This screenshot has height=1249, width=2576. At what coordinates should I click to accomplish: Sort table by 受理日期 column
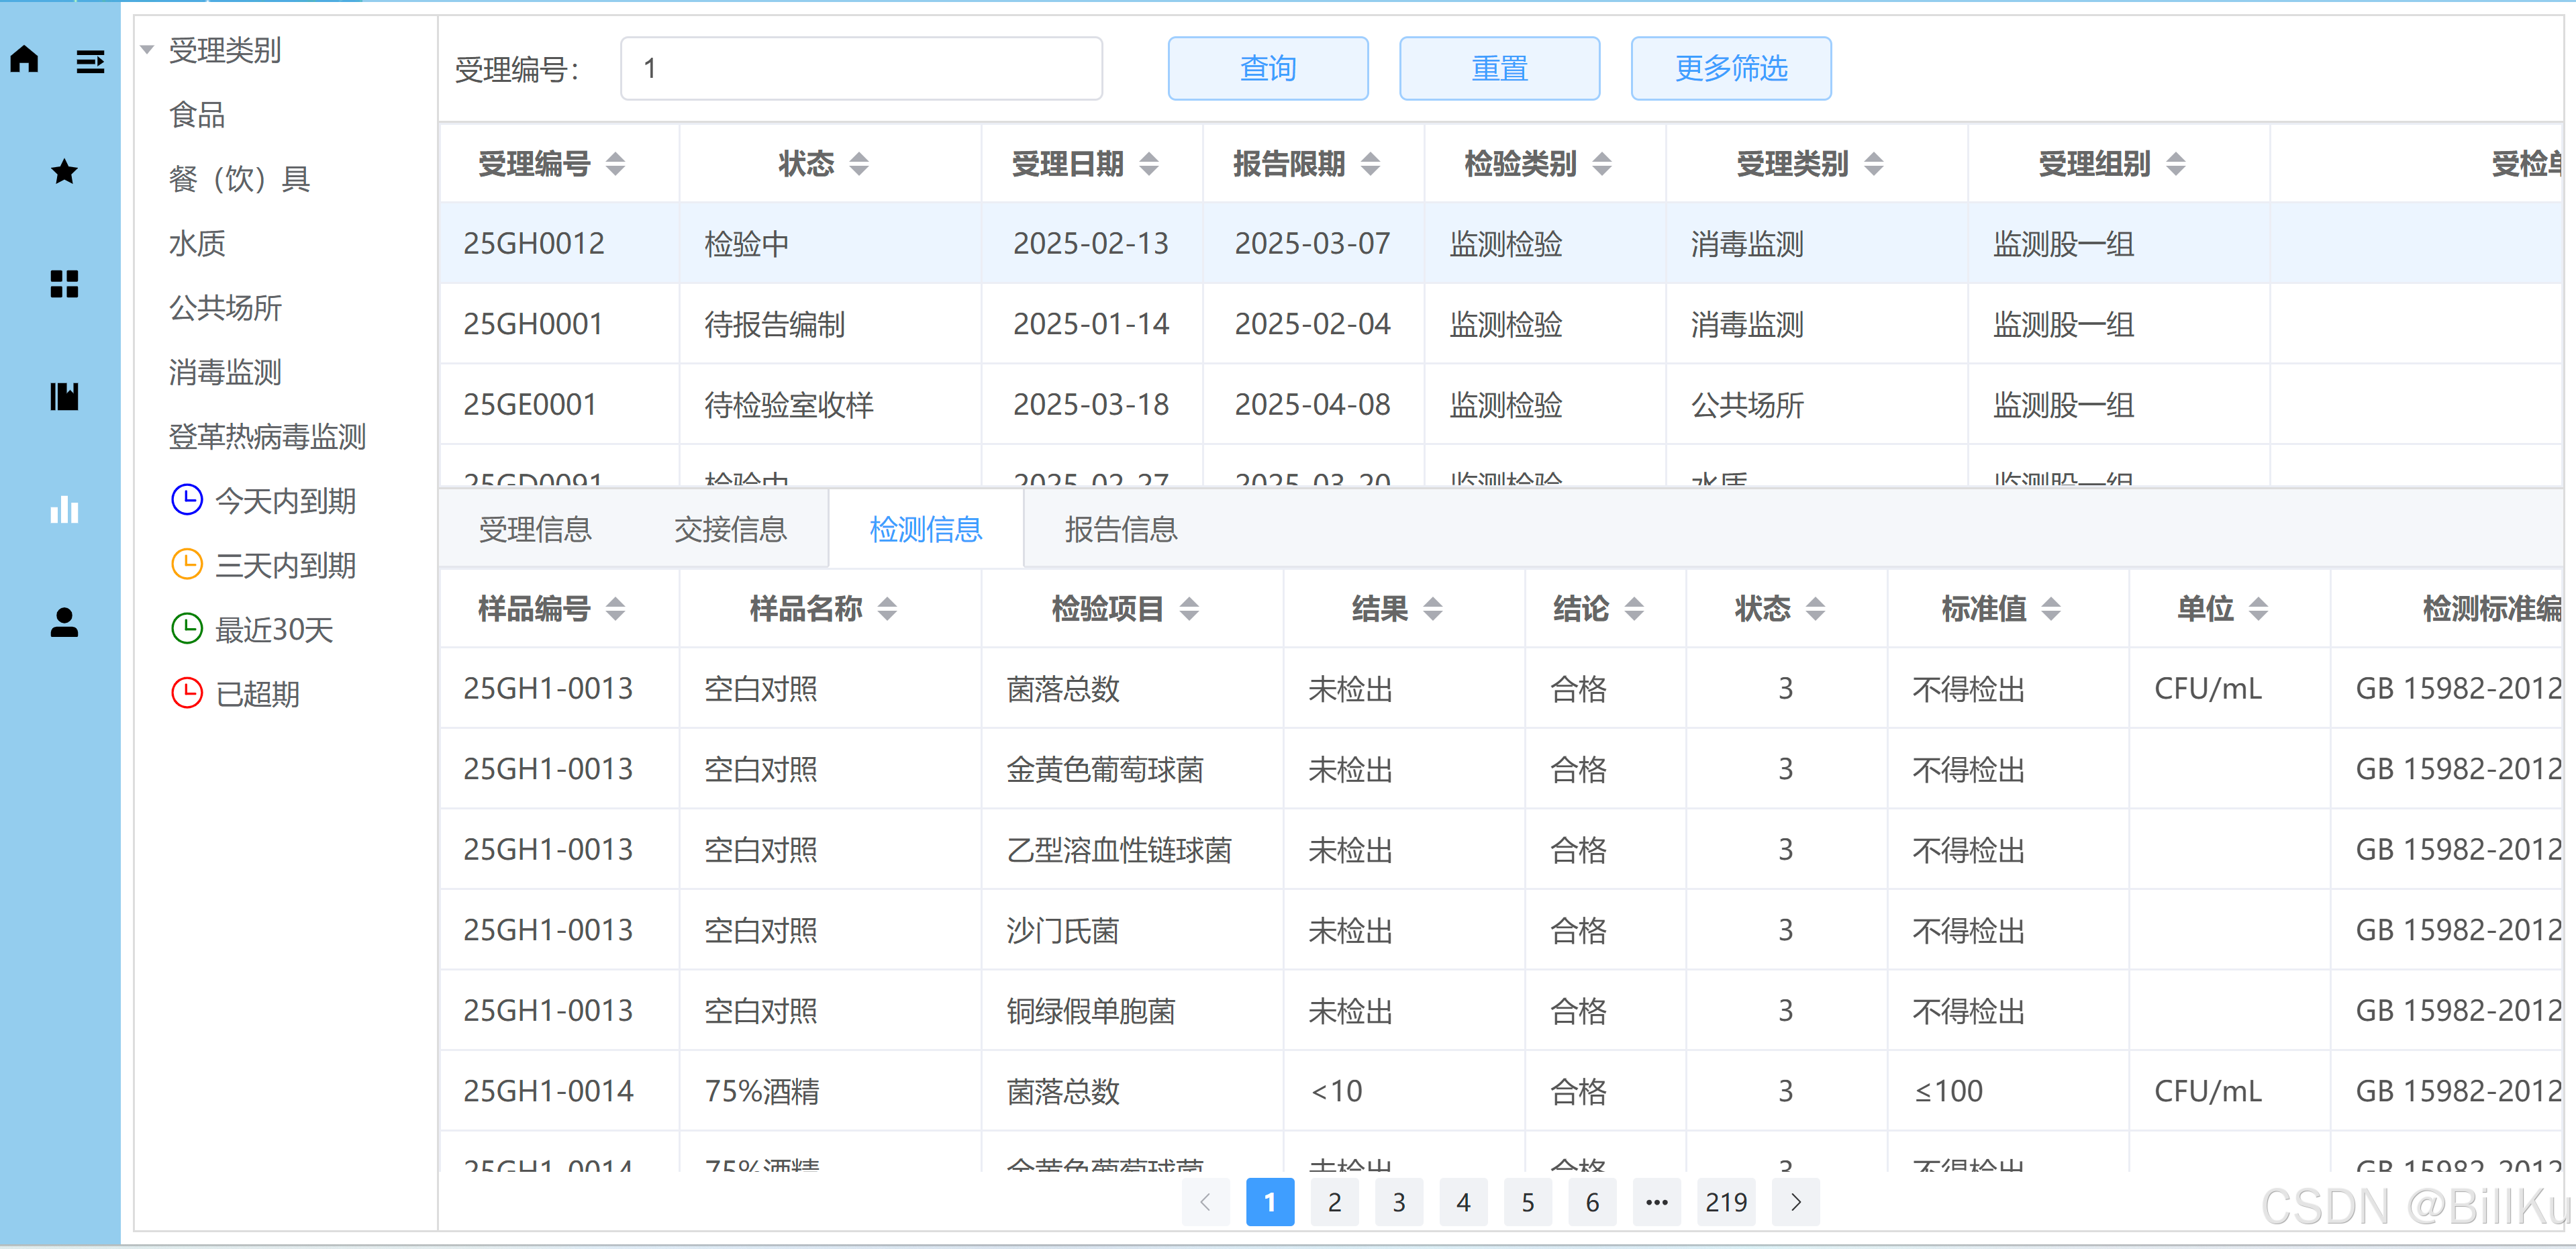point(1149,163)
